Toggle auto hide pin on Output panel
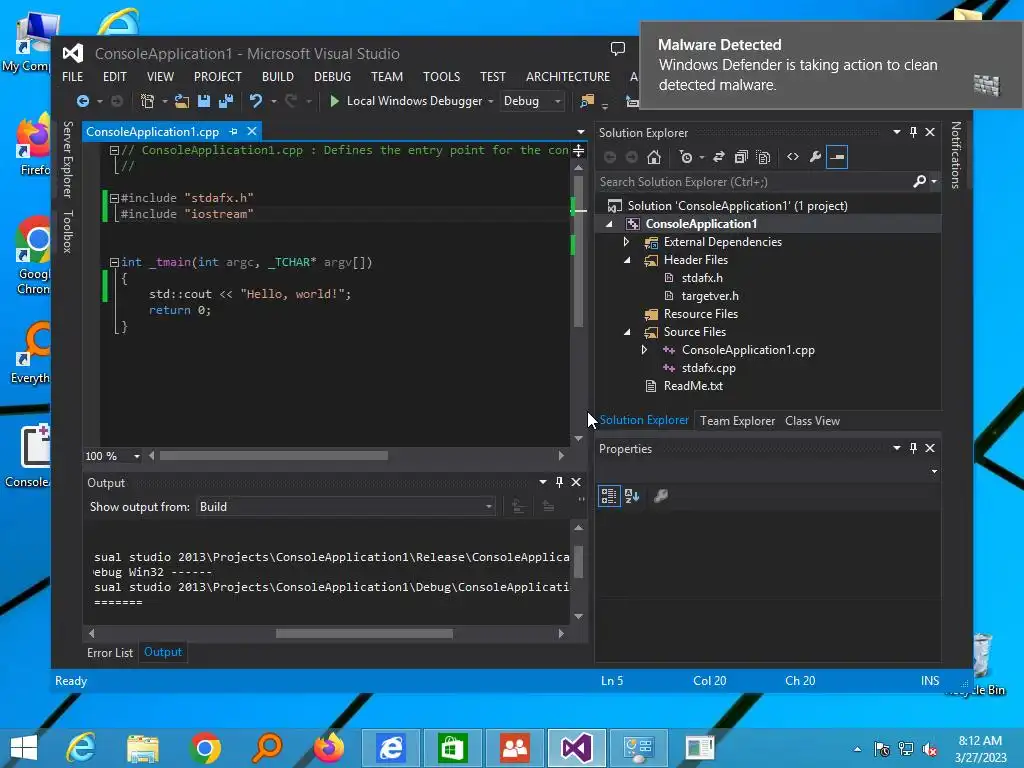Image resolution: width=1024 pixels, height=768 pixels. (559, 482)
